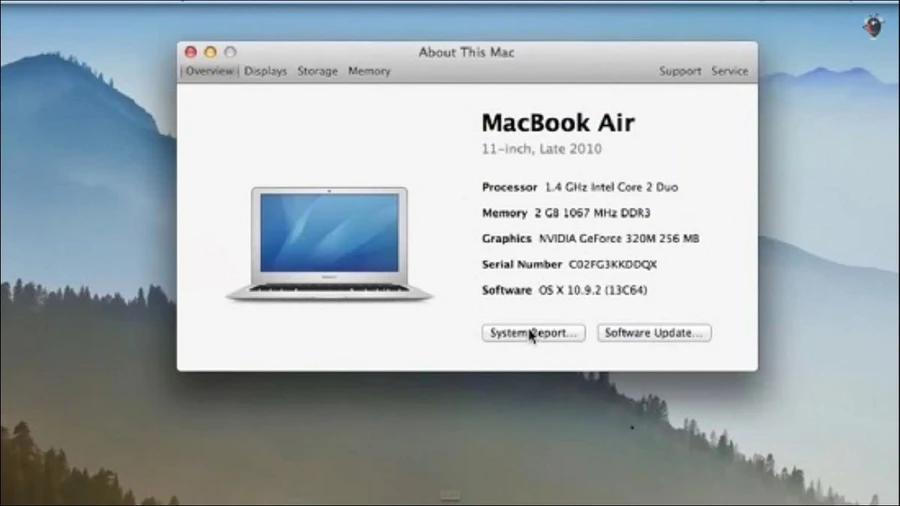Open the Support section

click(680, 71)
